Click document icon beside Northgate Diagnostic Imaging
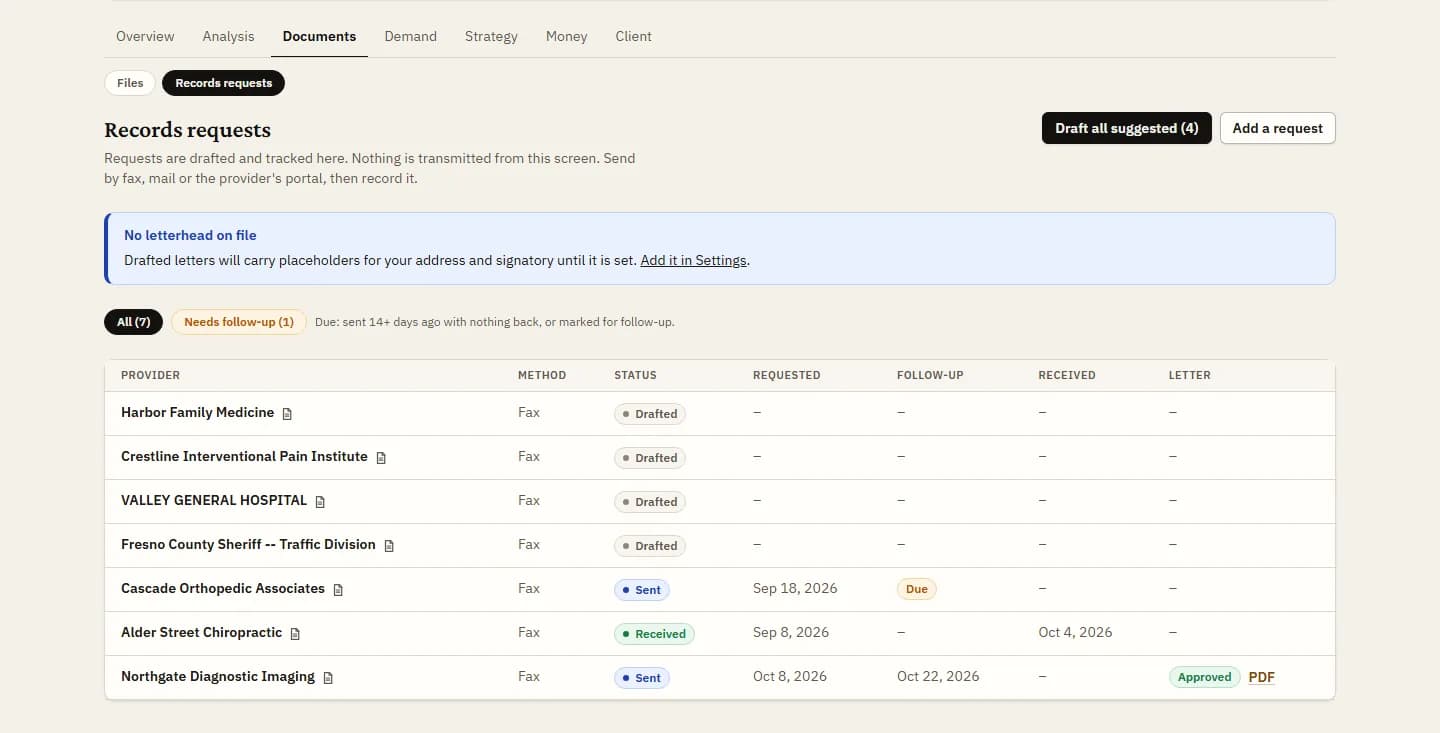The image size is (1440, 733). [x=328, y=677]
